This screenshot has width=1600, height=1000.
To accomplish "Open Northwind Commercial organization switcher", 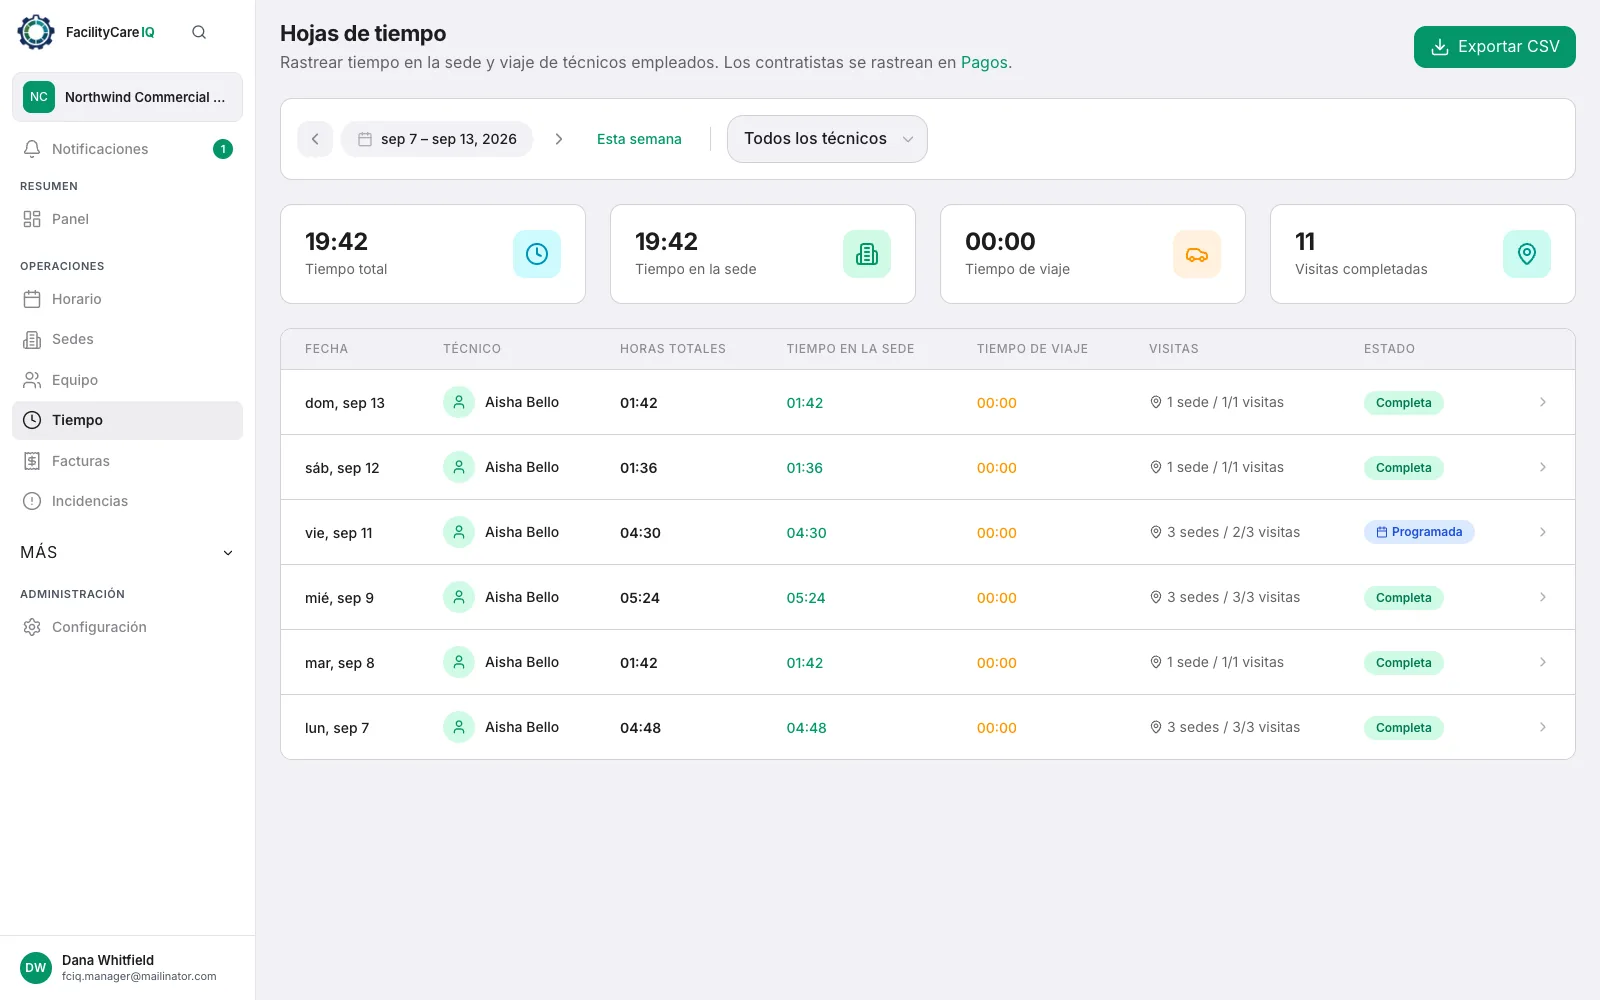I will (127, 97).
